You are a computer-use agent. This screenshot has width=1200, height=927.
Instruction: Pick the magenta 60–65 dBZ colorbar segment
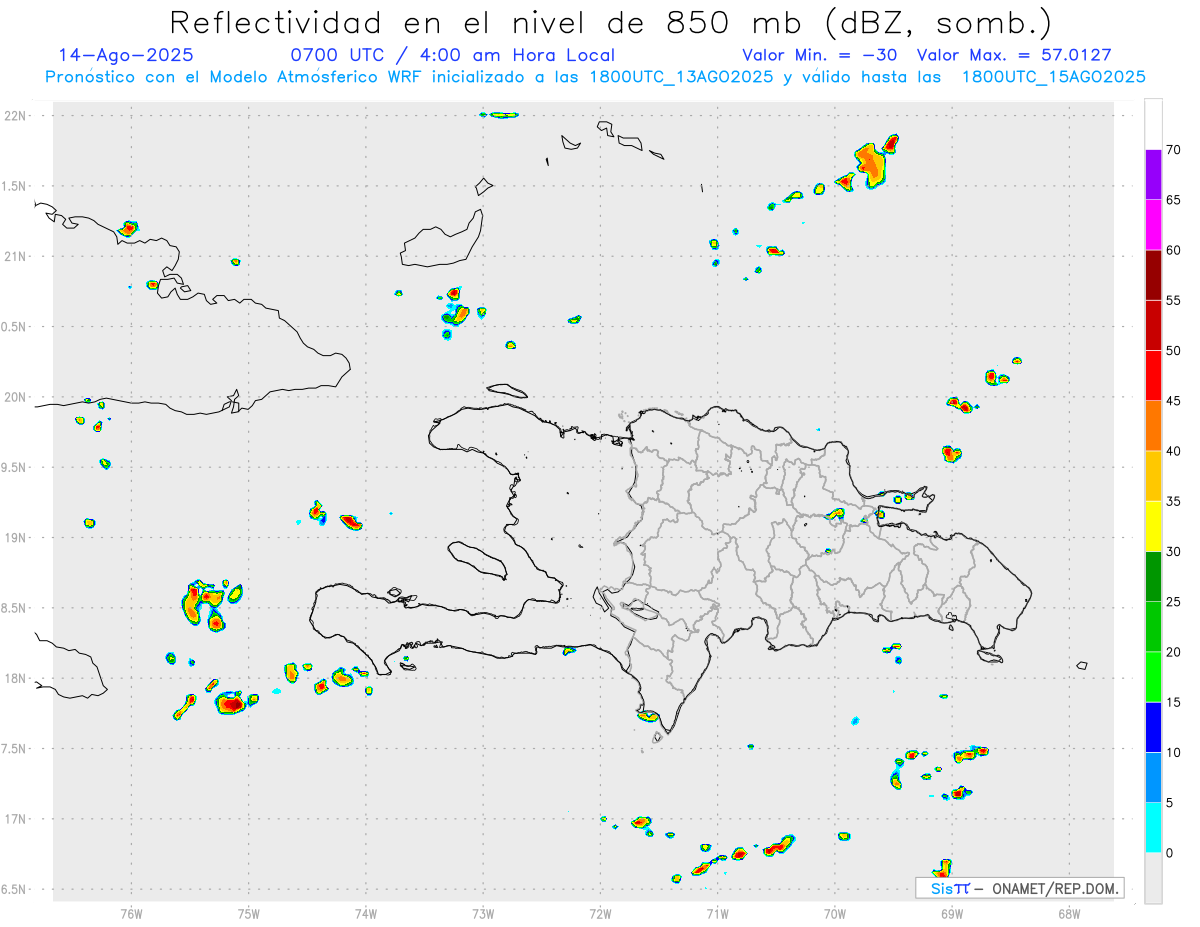point(1153,225)
